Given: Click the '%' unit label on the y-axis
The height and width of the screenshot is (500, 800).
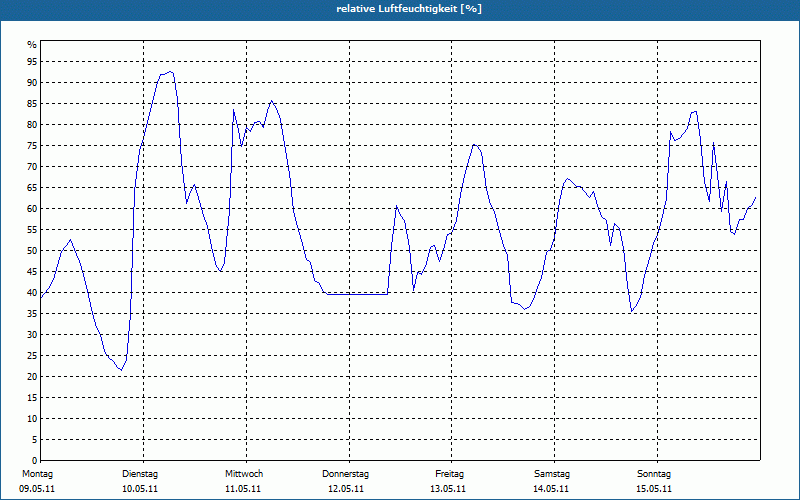Looking at the screenshot, I should click(32, 45).
